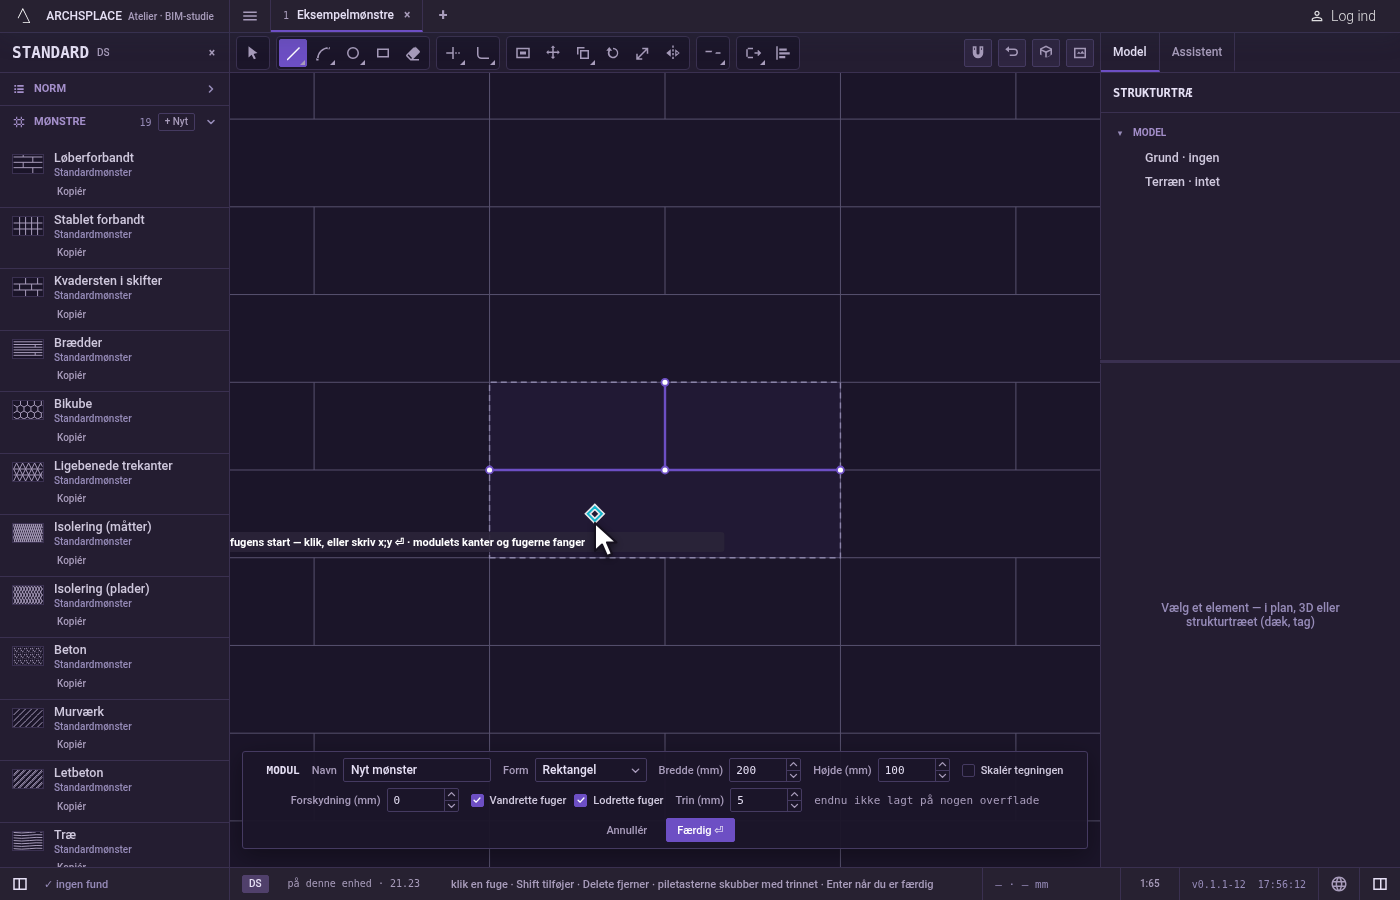
Task: Select the arrow selection tool
Action: click(252, 53)
